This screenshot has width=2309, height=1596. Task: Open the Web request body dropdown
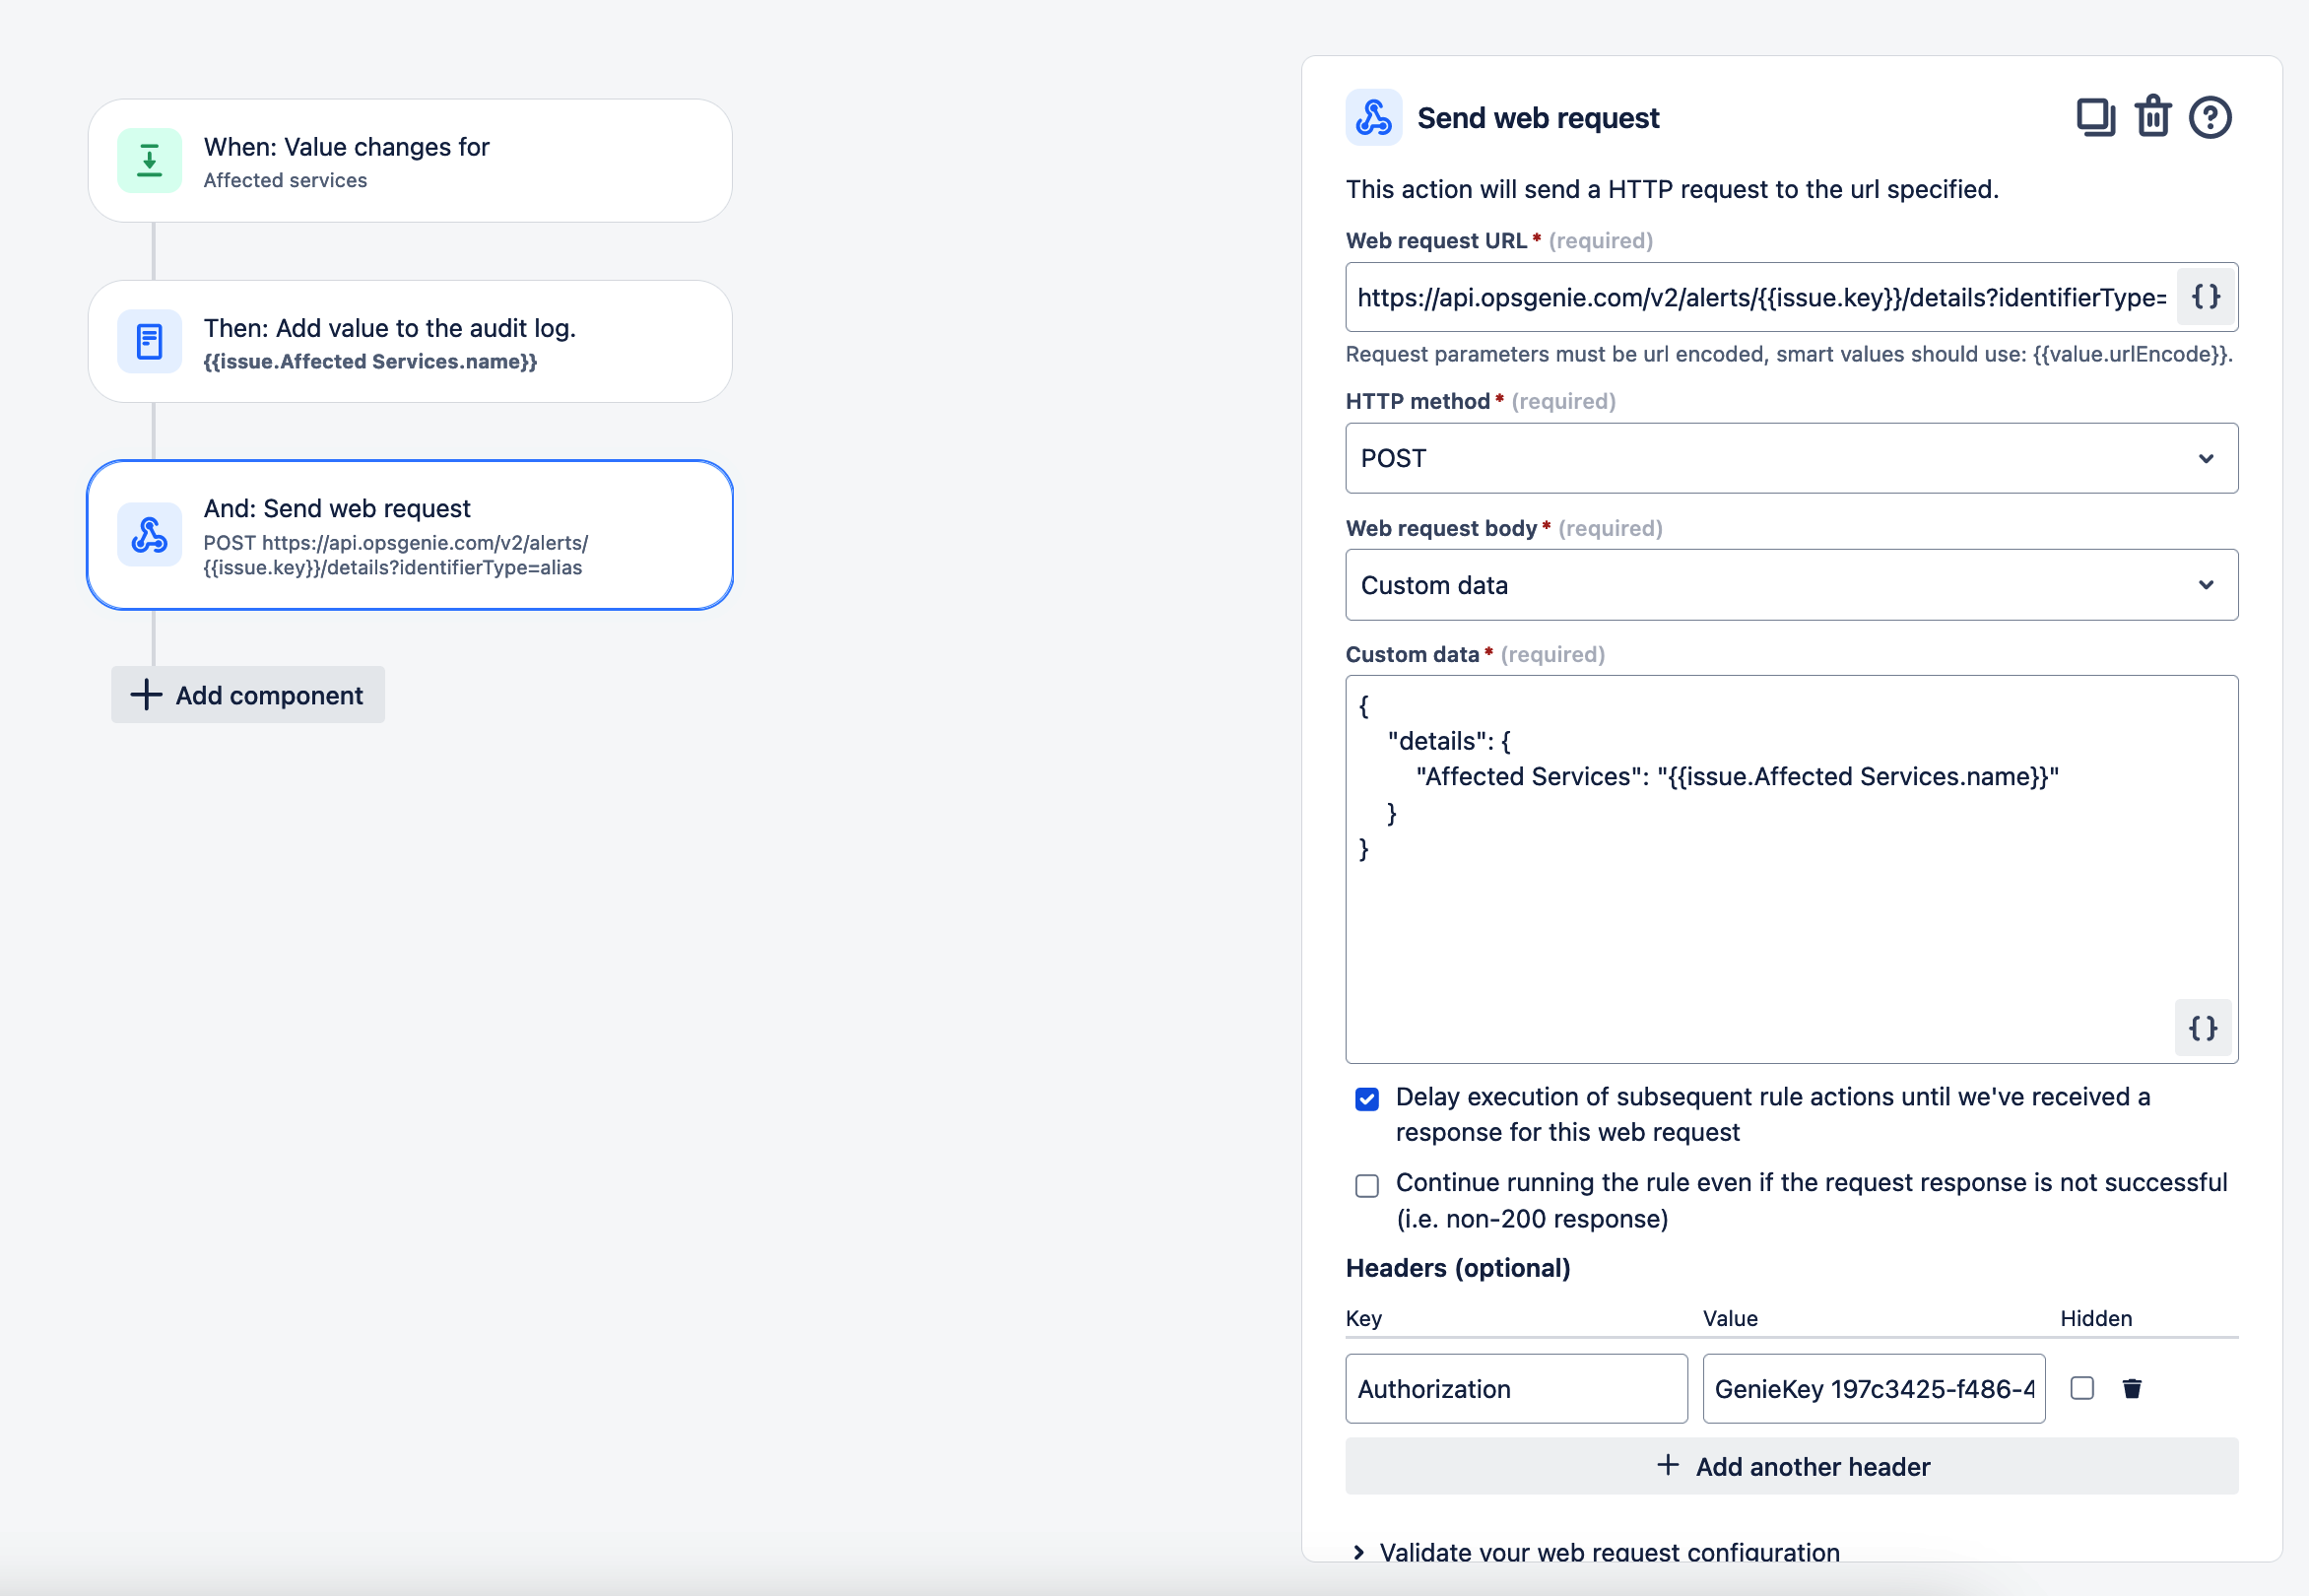[x=1790, y=585]
